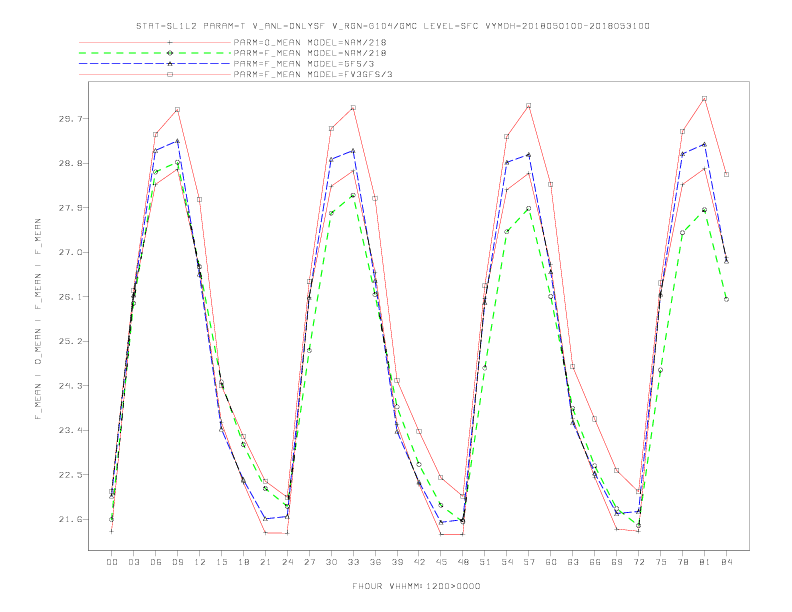Click x-axis tick label 57
The height and width of the screenshot is (612, 792).
click(x=529, y=562)
